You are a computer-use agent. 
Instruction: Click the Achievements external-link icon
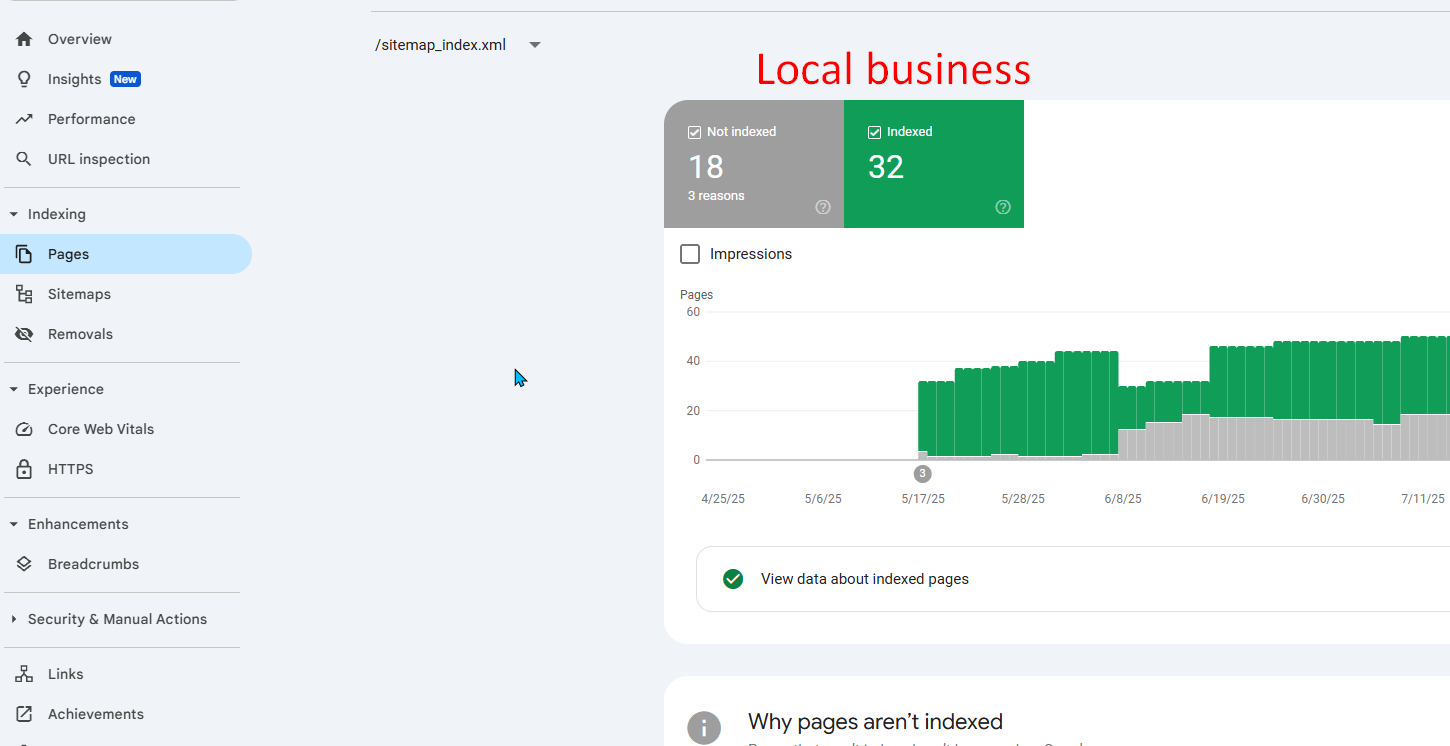[24, 714]
